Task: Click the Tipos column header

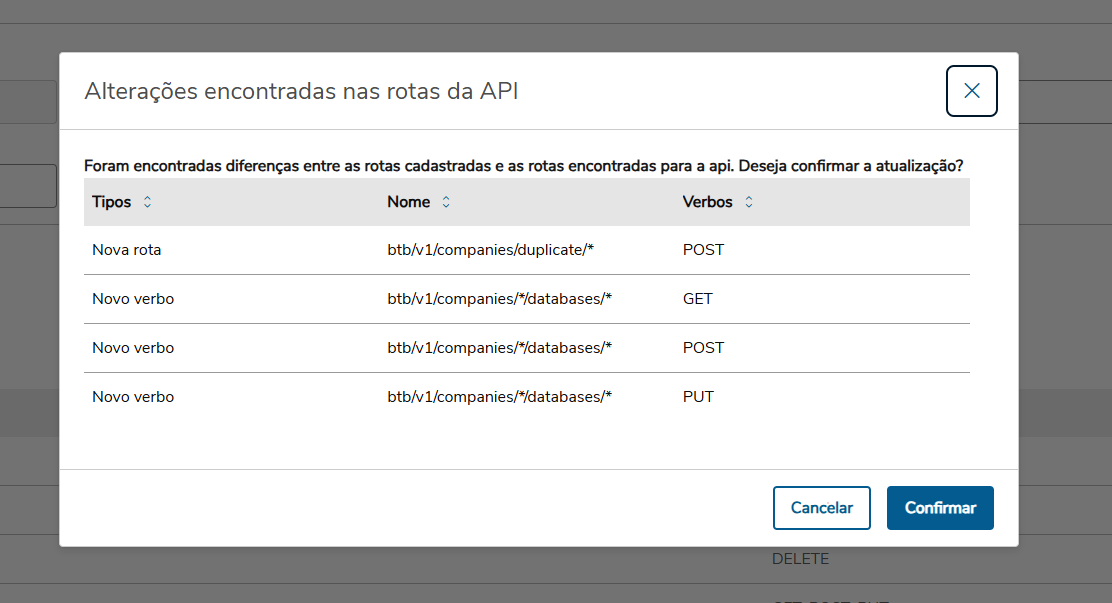Action: pos(112,202)
